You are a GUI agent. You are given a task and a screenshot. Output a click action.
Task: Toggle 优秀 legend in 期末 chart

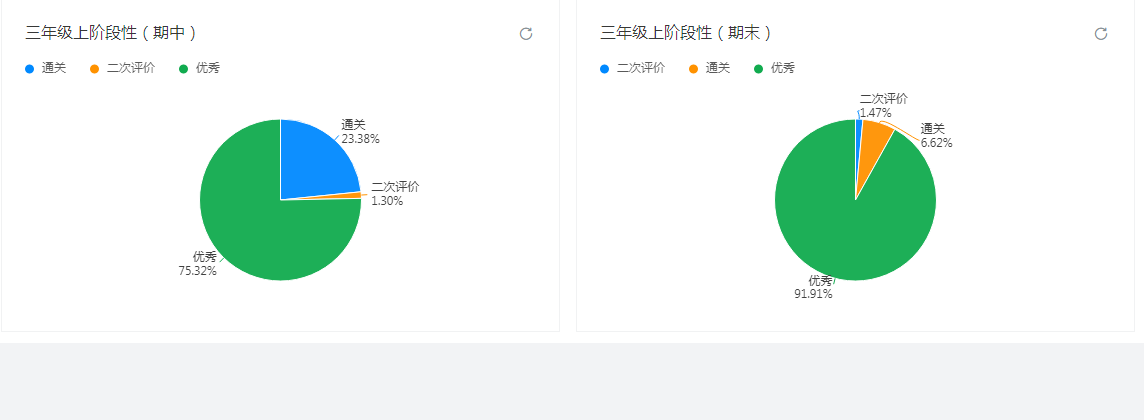coord(774,68)
